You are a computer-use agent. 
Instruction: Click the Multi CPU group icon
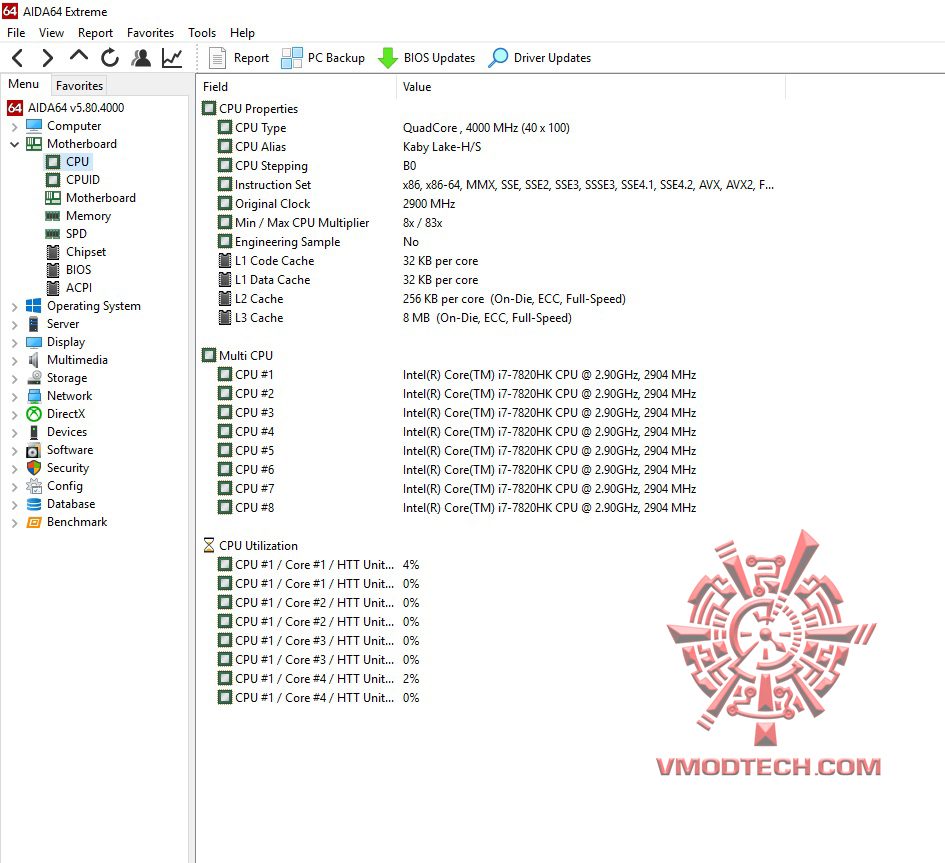click(x=209, y=356)
